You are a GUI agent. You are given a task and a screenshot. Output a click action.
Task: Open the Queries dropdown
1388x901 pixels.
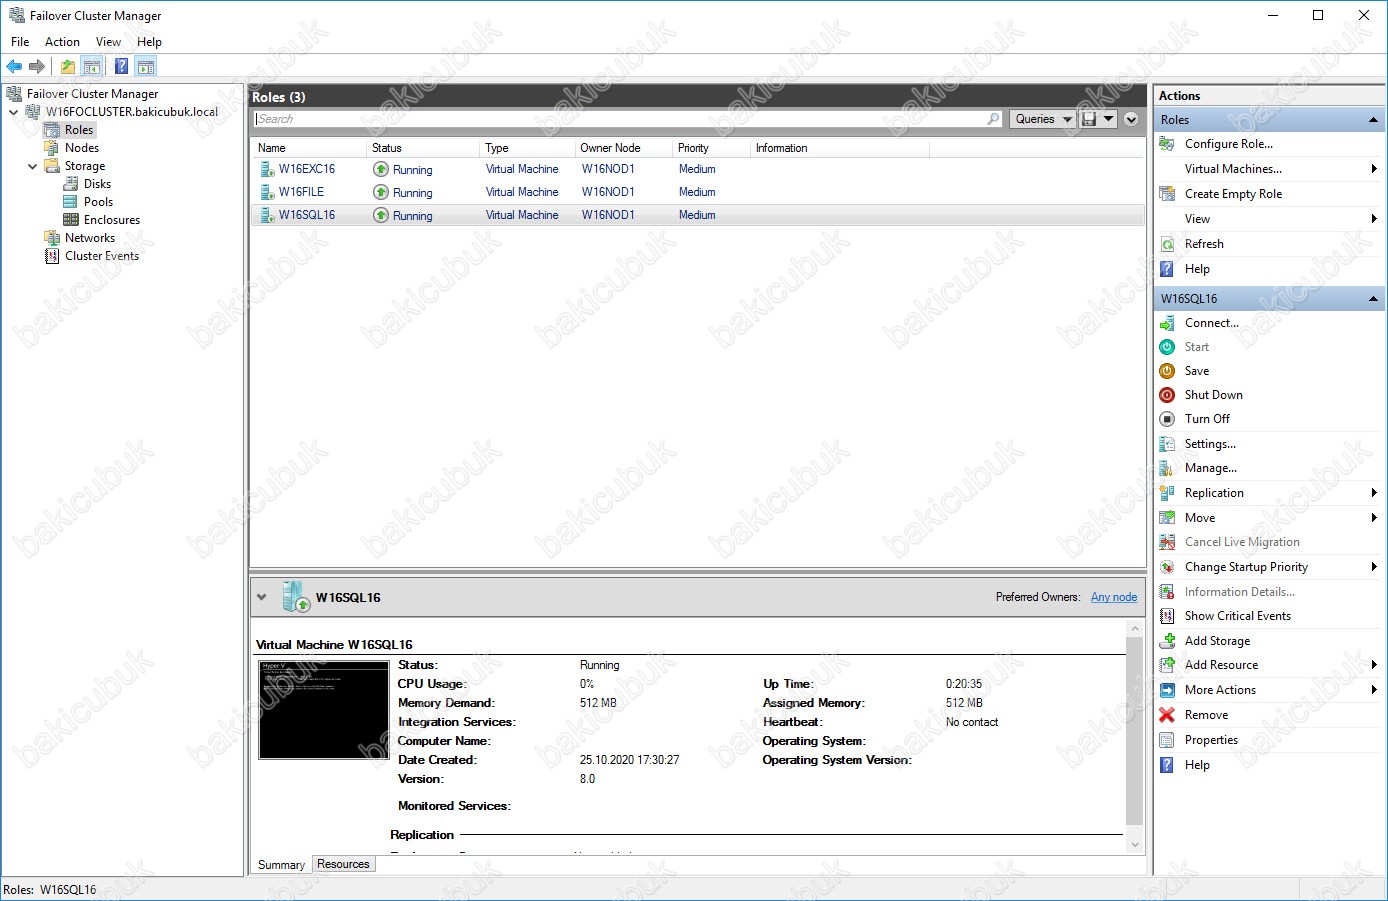coord(1042,119)
